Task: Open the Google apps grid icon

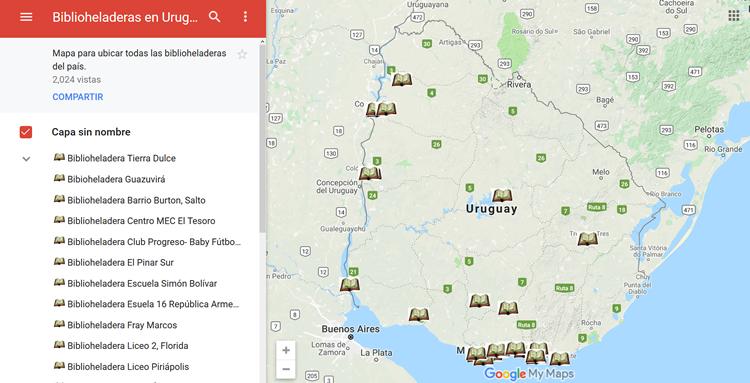Action: [x=733, y=15]
